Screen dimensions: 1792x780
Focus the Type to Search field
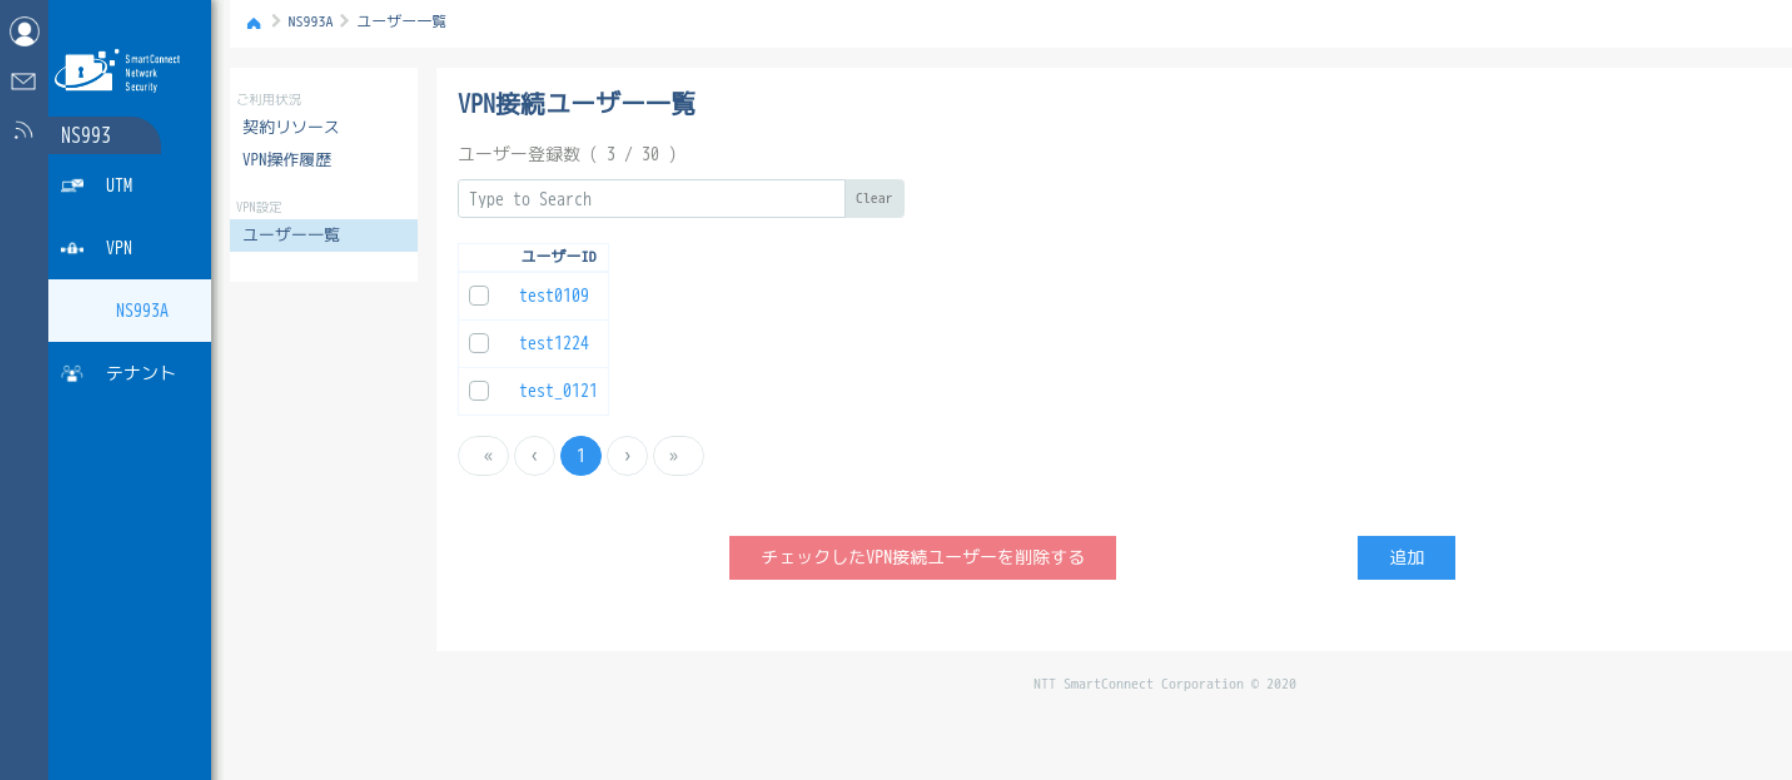click(651, 199)
